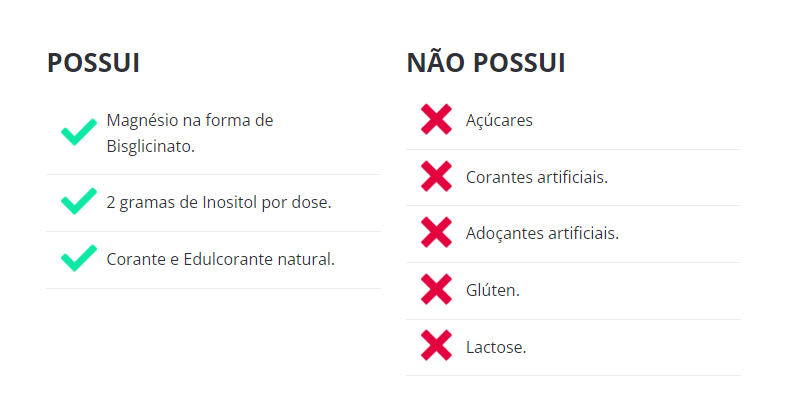Screen dimensions: 786x413
Task: Click the NÃO POSSUI heading
Action: [x=485, y=63]
